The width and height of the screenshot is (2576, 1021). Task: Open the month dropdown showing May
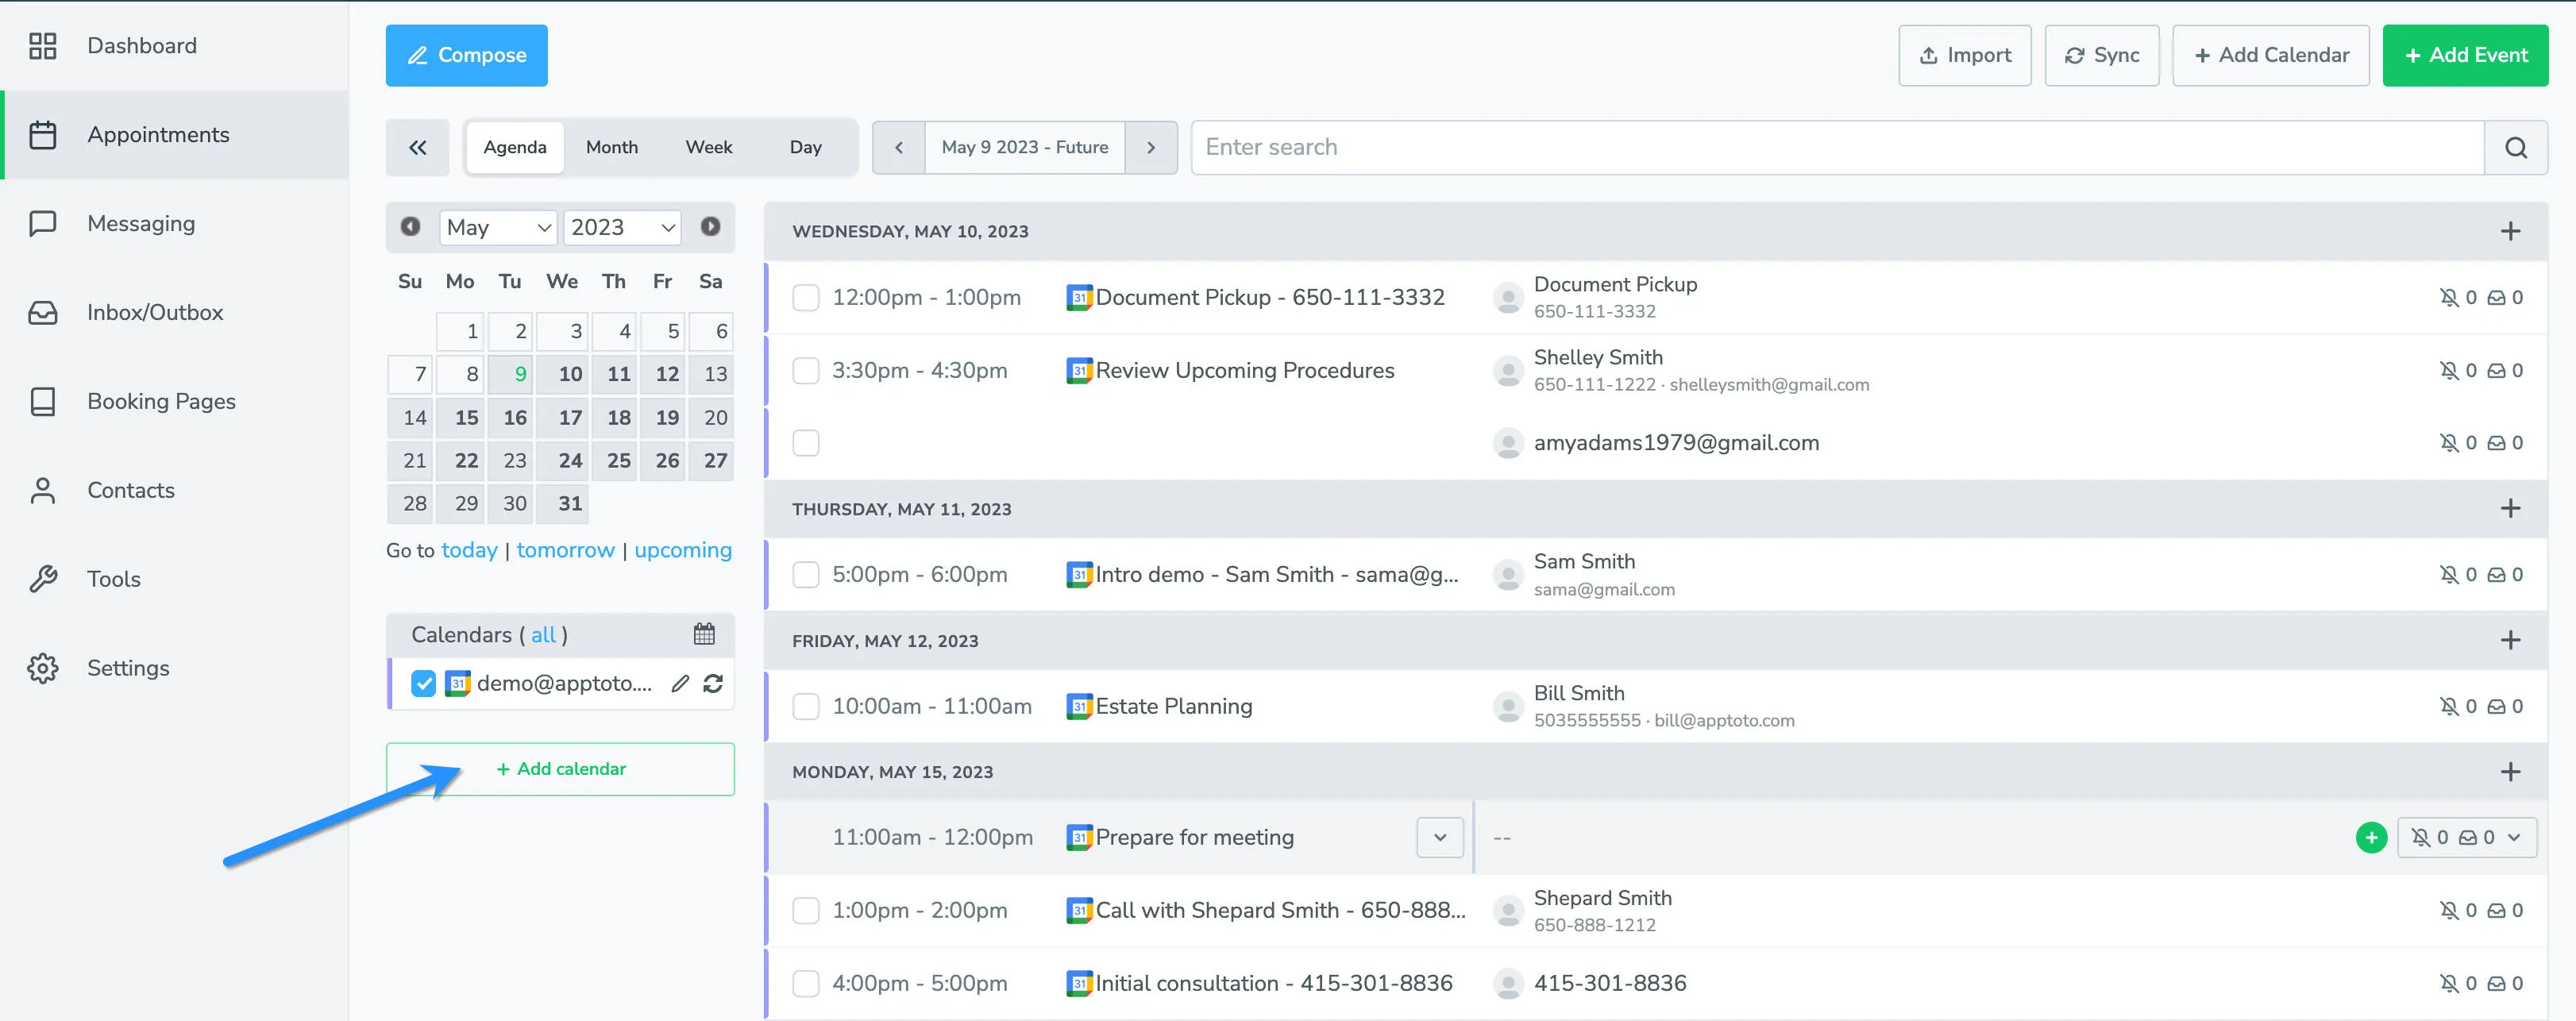[x=498, y=227]
